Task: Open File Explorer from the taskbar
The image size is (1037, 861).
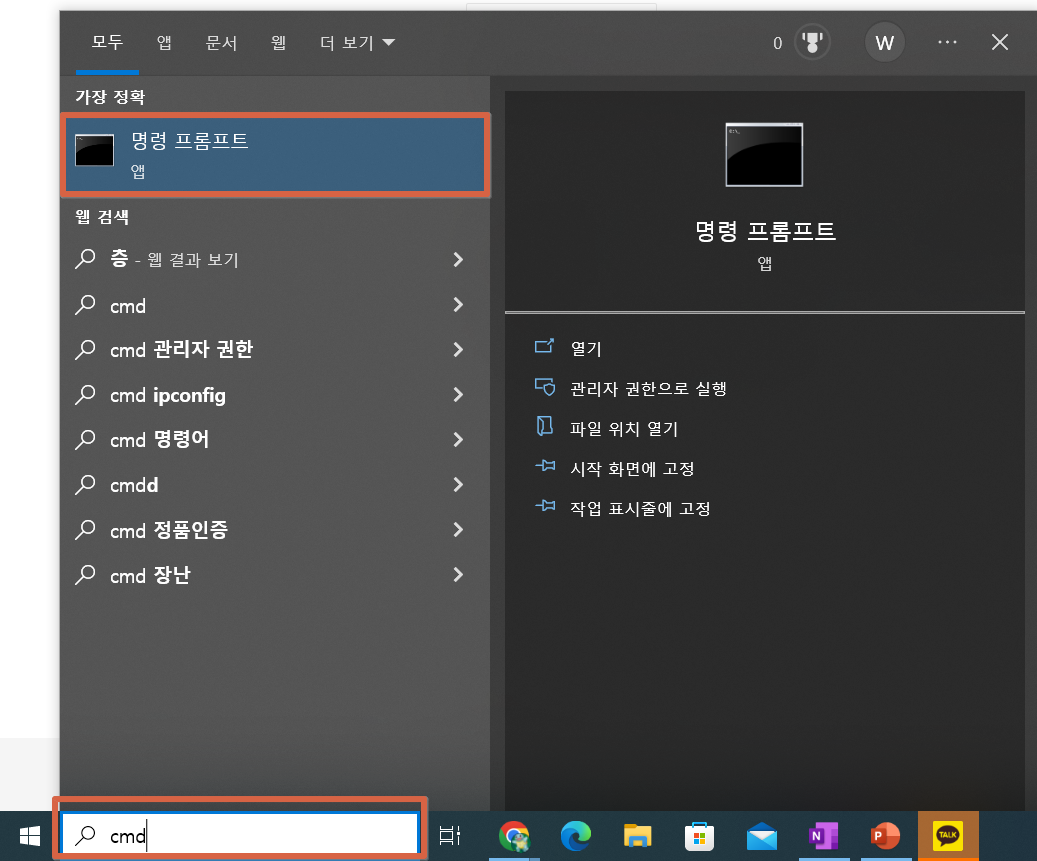Action: 638,836
